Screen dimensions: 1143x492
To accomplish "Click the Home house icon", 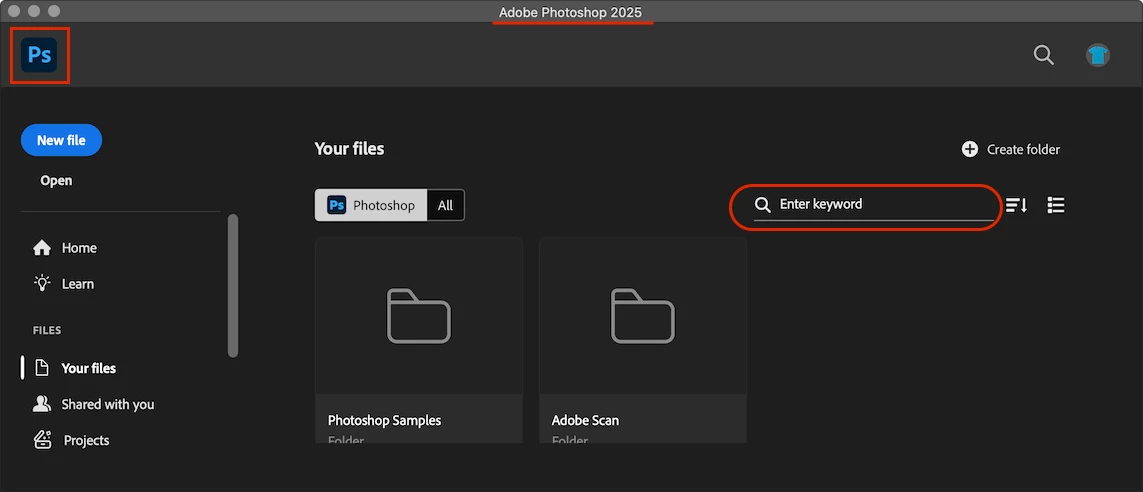I will coord(42,248).
